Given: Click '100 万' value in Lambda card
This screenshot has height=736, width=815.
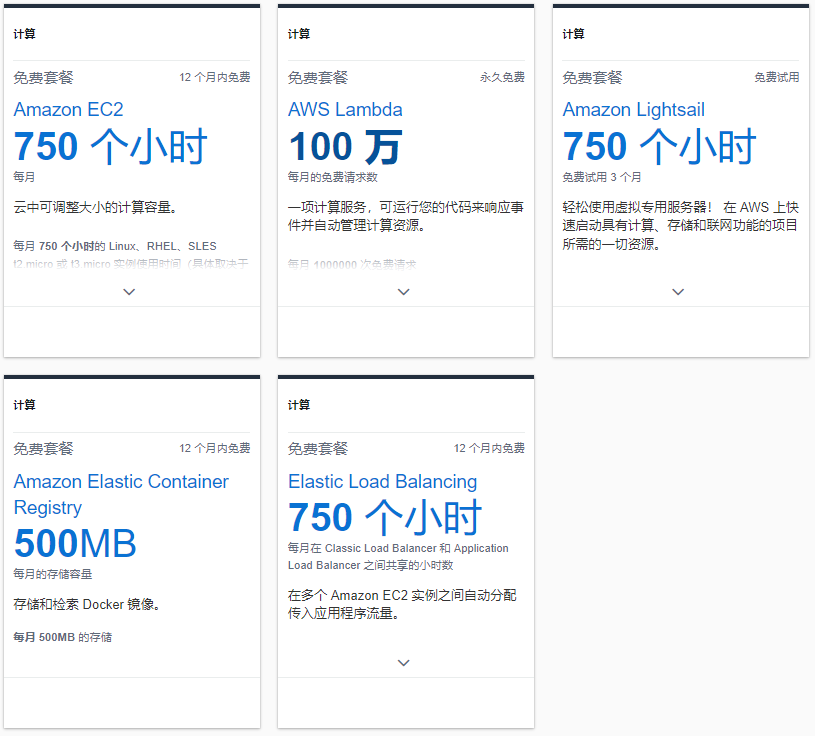Looking at the screenshot, I should 345,147.
